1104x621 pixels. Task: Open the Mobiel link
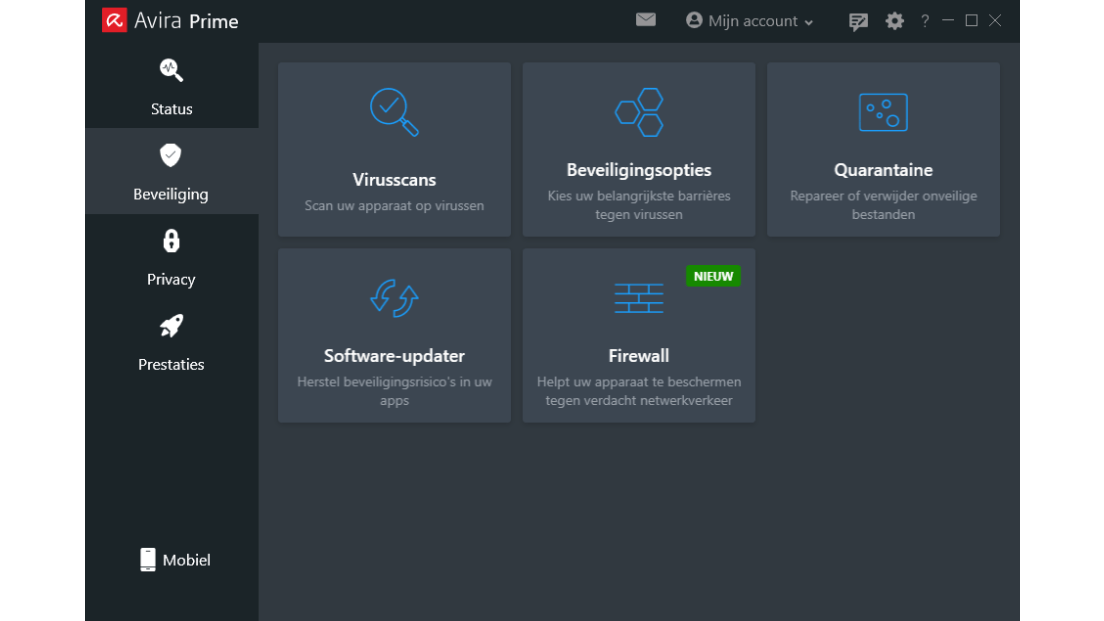187,560
